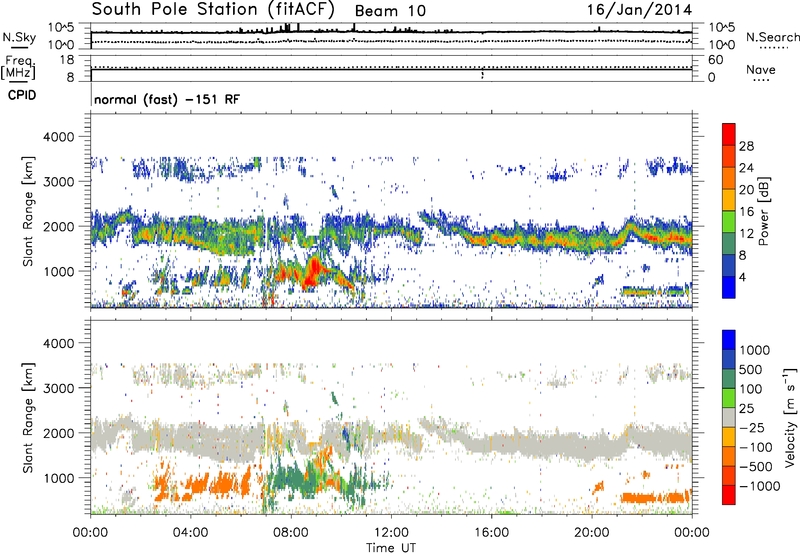Click the date "16/Jan/2014"
The height and width of the screenshot is (554, 800).
639,10
